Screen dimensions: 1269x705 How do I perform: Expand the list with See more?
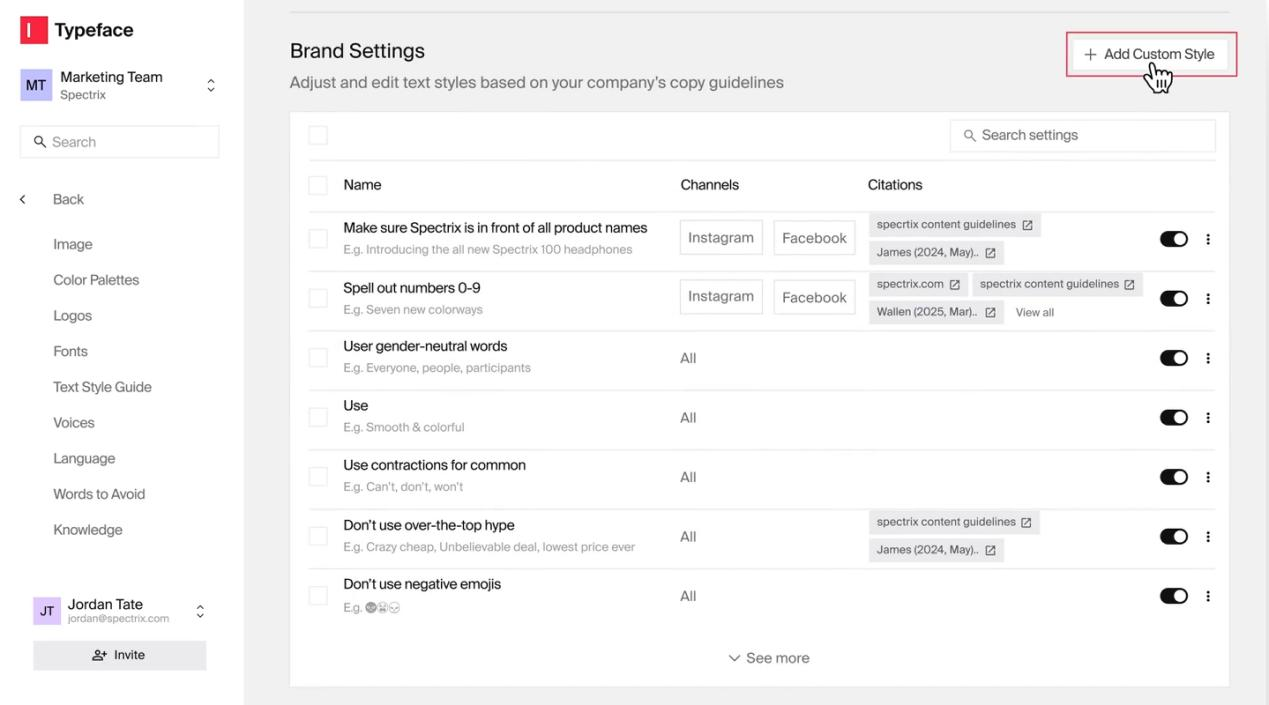coord(769,658)
